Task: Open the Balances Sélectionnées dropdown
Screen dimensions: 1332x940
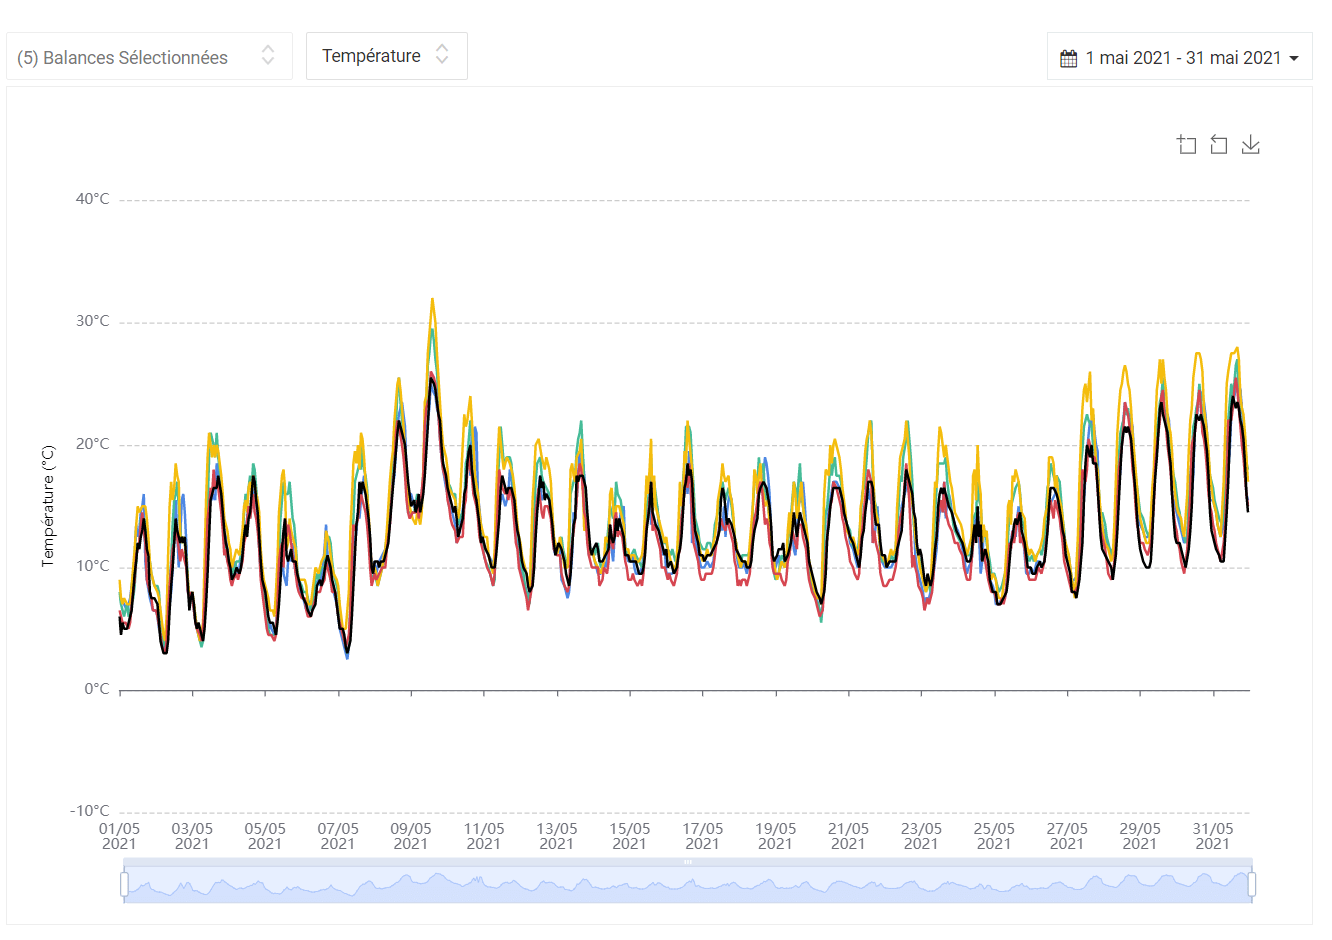Action: (149, 56)
